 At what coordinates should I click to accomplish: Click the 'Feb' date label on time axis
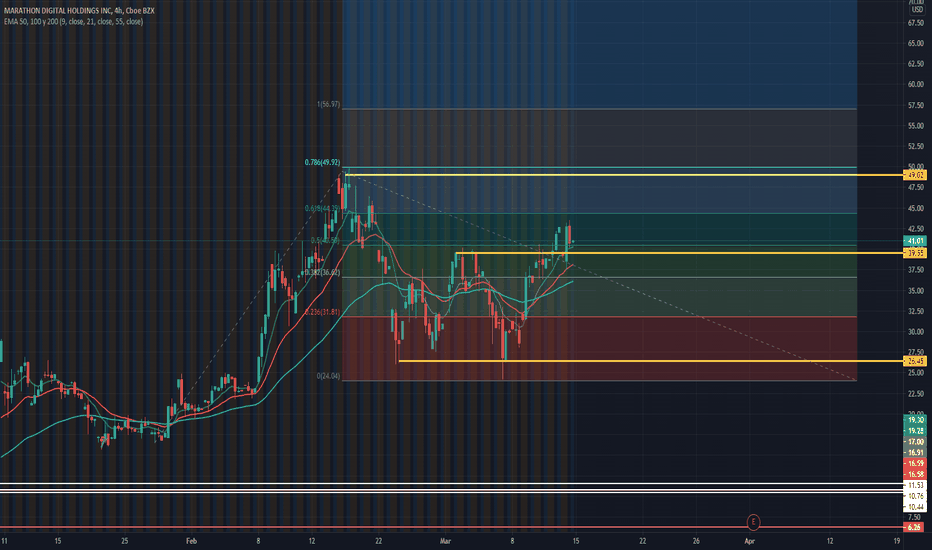coord(191,541)
